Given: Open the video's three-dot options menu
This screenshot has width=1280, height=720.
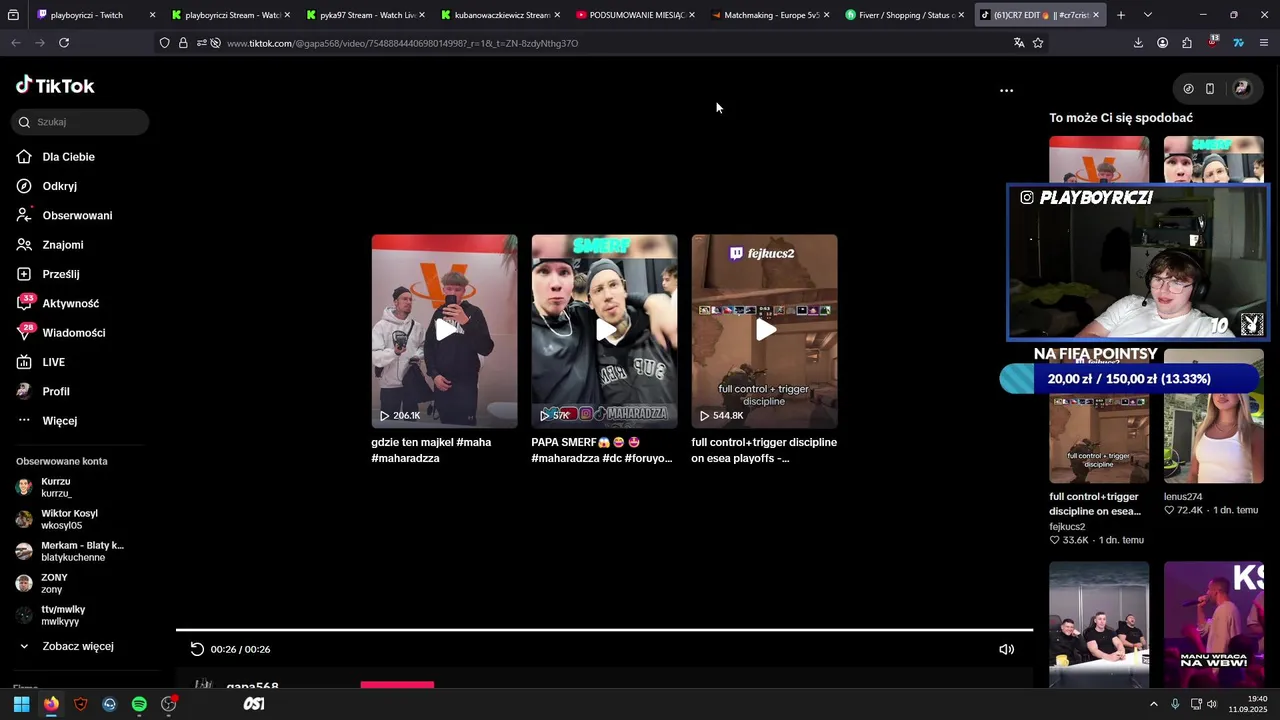Looking at the screenshot, I should [x=1006, y=90].
